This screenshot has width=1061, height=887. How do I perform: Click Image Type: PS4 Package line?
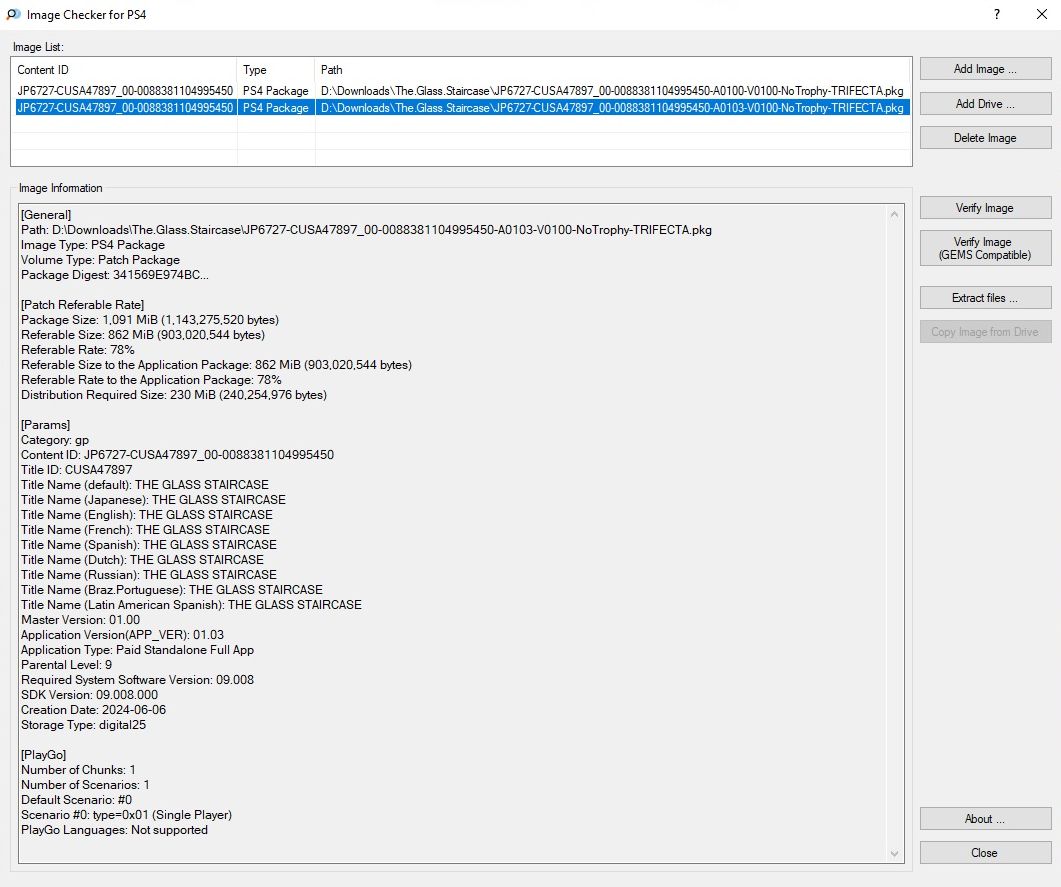point(93,245)
